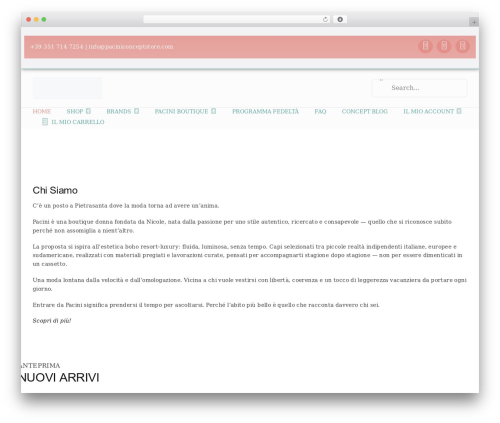Click the middle social icon in pink bar
This screenshot has height=423, width=500.
click(x=444, y=46)
